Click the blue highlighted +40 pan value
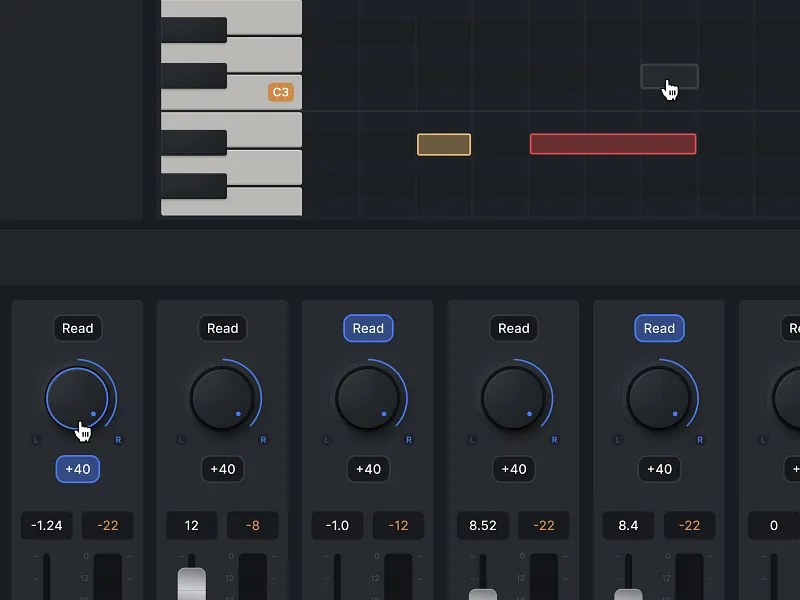This screenshot has height=600, width=800. (x=78, y=469)
